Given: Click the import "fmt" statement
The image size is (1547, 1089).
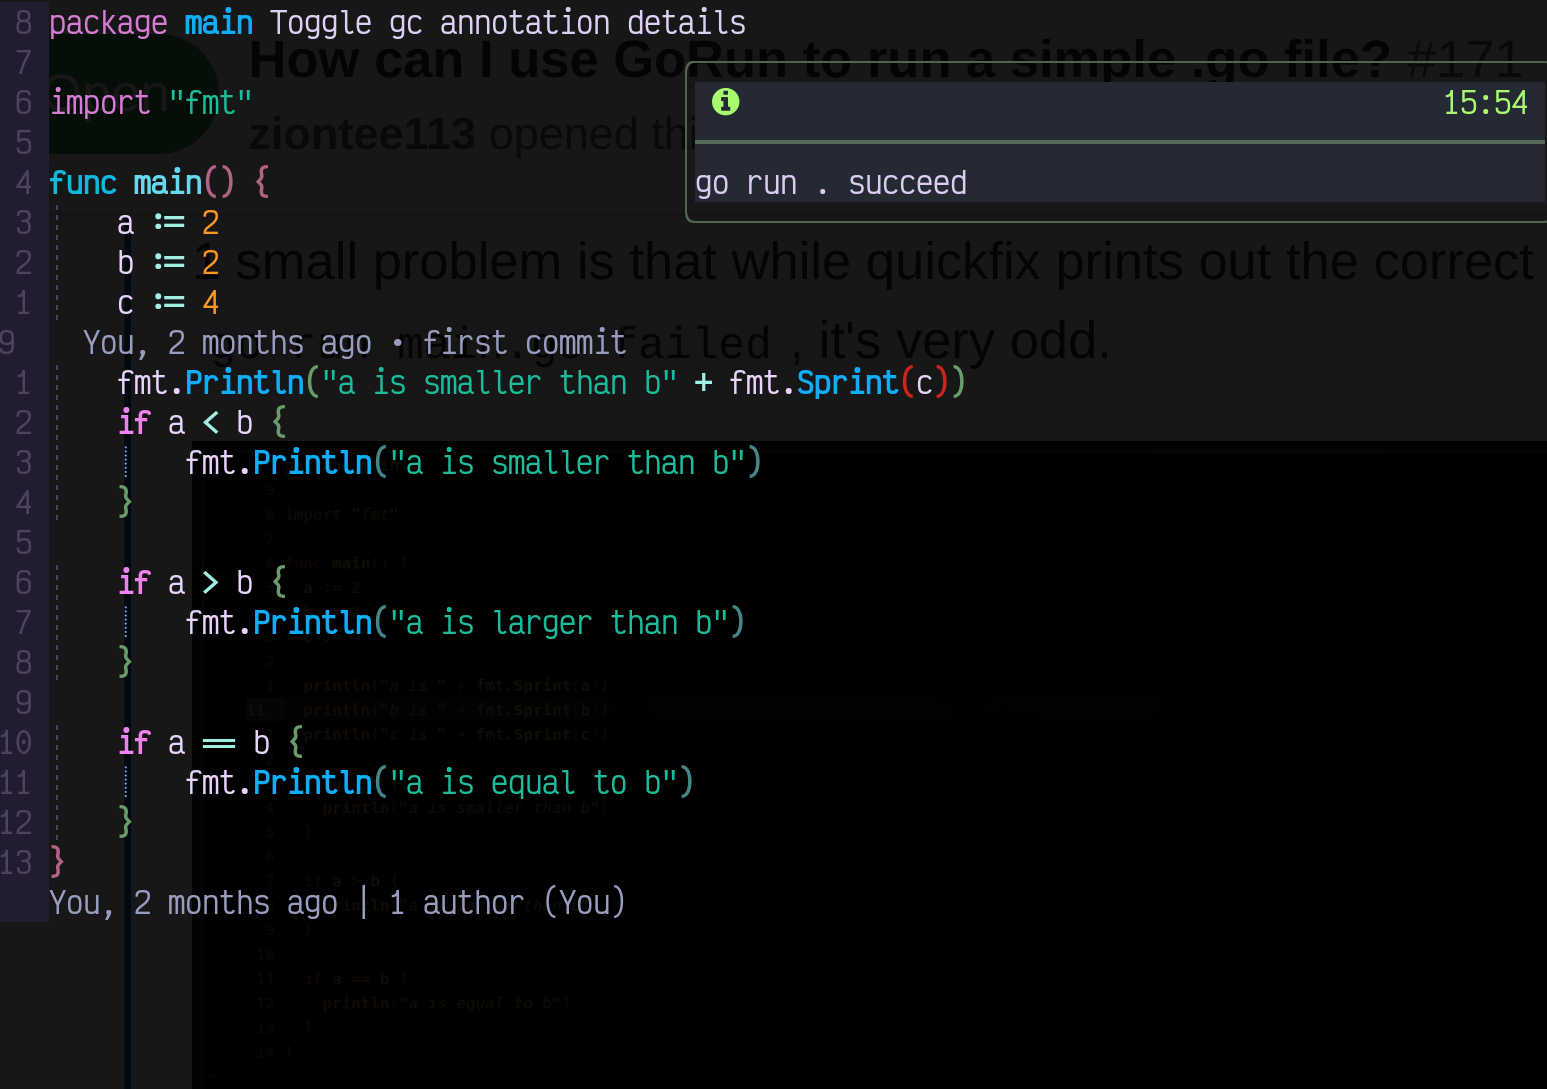Looking at the screenshot, I should (150, 102).
